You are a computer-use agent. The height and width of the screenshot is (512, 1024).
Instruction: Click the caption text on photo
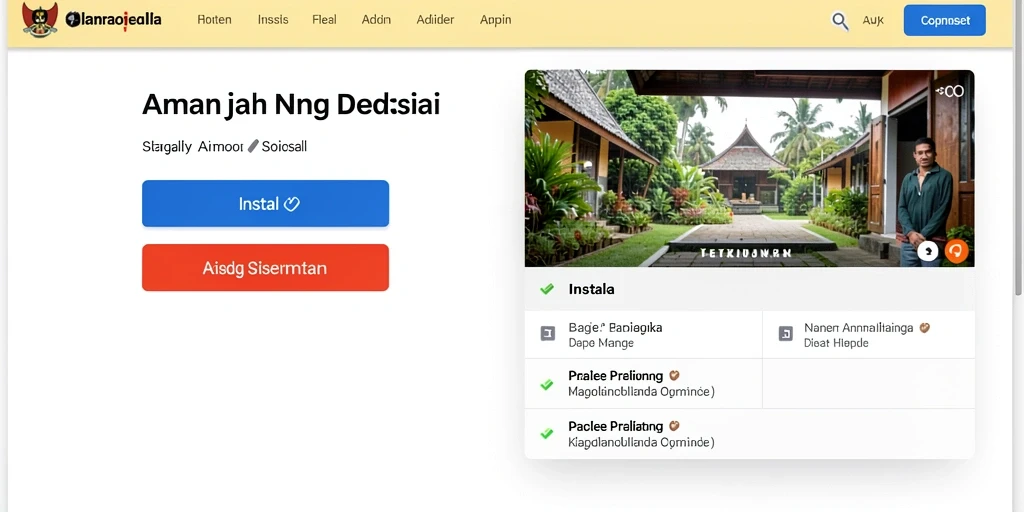click(x=745, y=253)
